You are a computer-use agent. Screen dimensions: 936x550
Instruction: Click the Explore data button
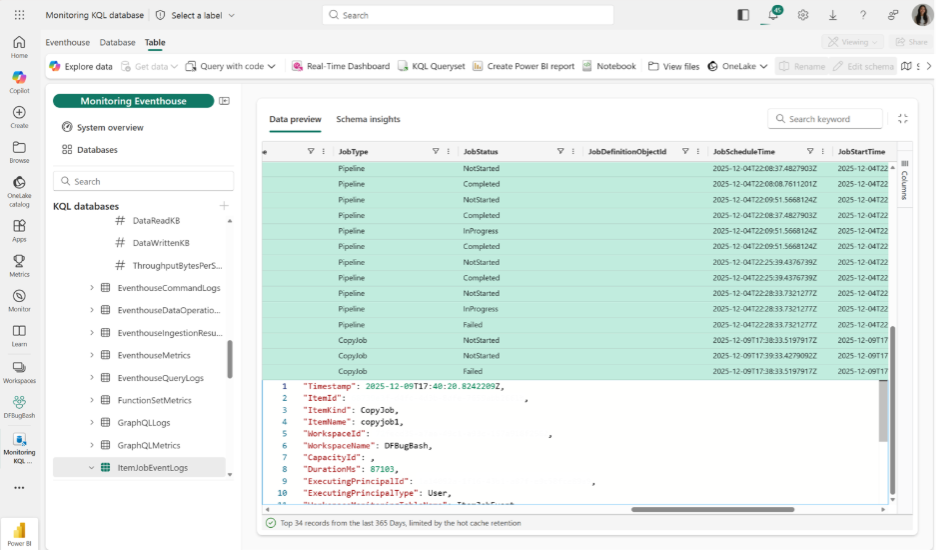[81, 66]
